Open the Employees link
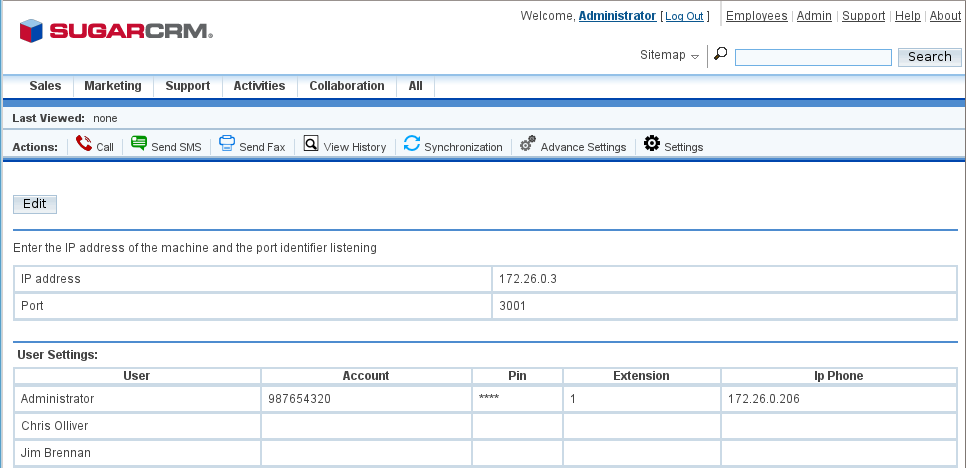Screen dimensions: 966x468 (x=756, y=16)
